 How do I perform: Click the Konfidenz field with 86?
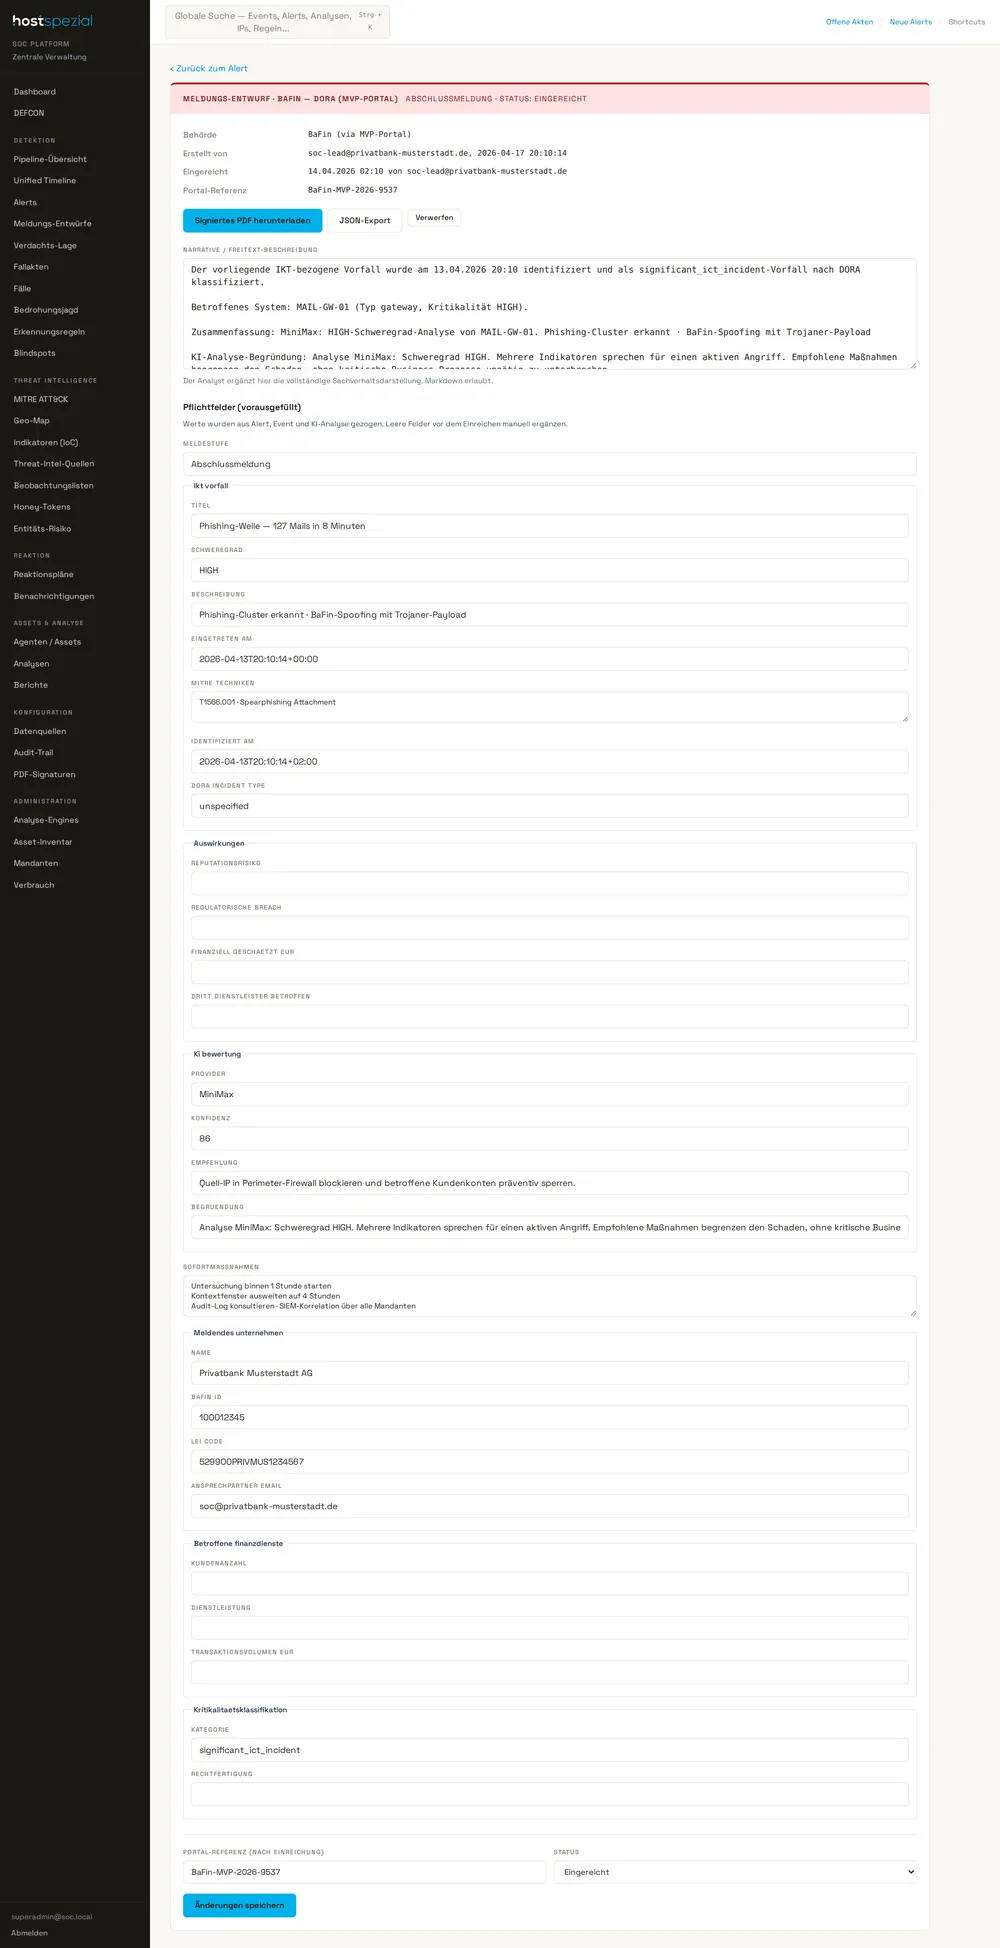tap(550, 1139)
